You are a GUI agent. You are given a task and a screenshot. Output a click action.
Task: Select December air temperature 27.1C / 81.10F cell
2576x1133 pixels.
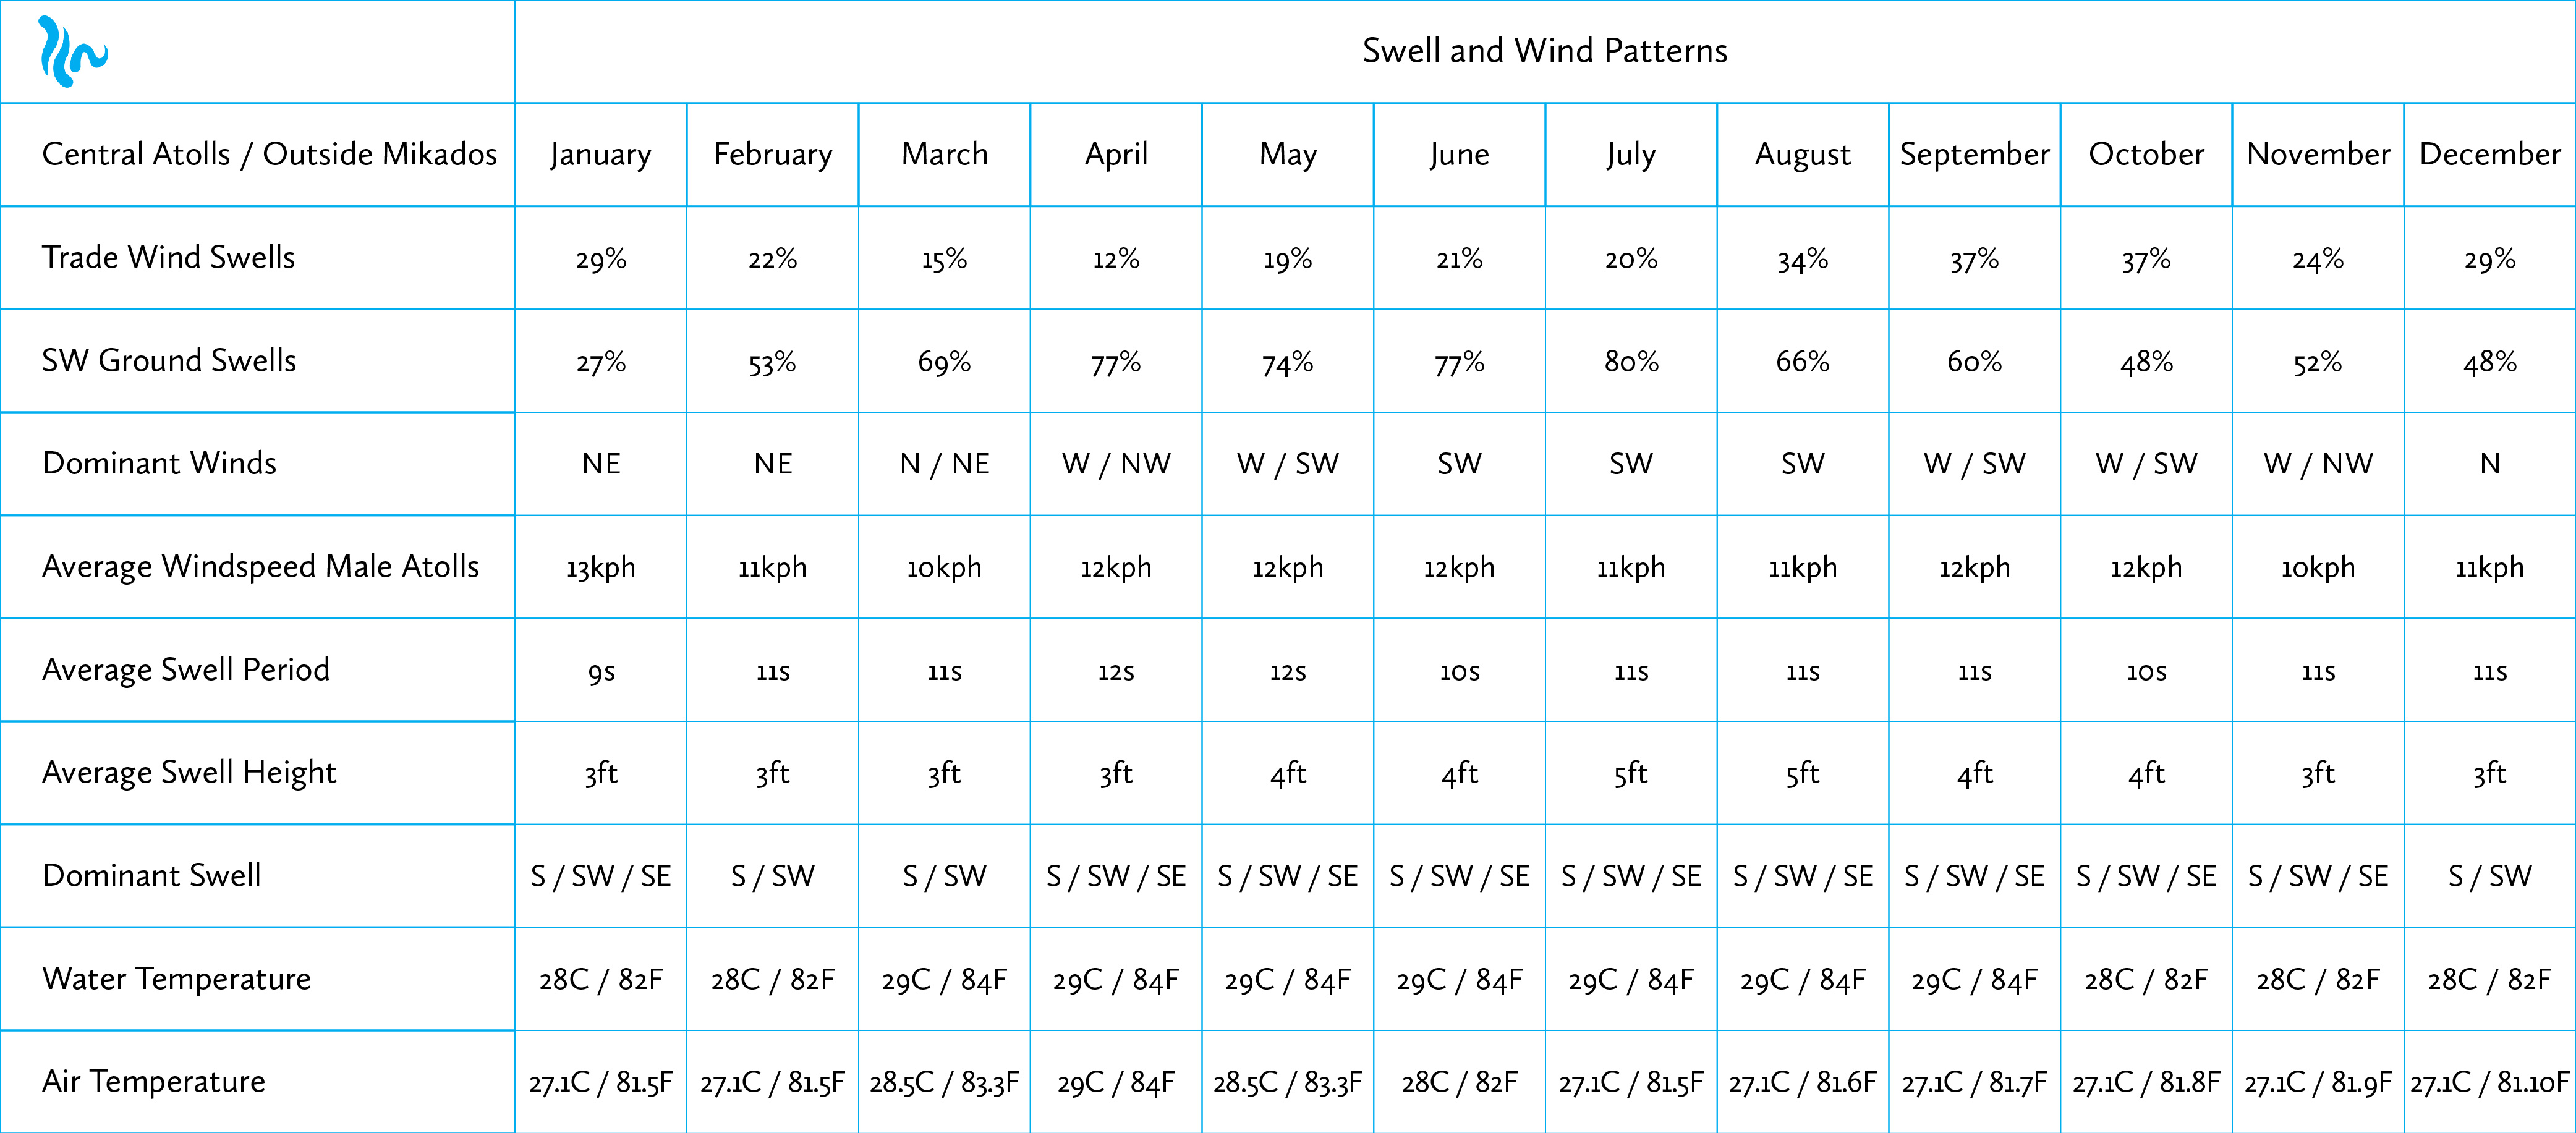pos(2490,1082)
